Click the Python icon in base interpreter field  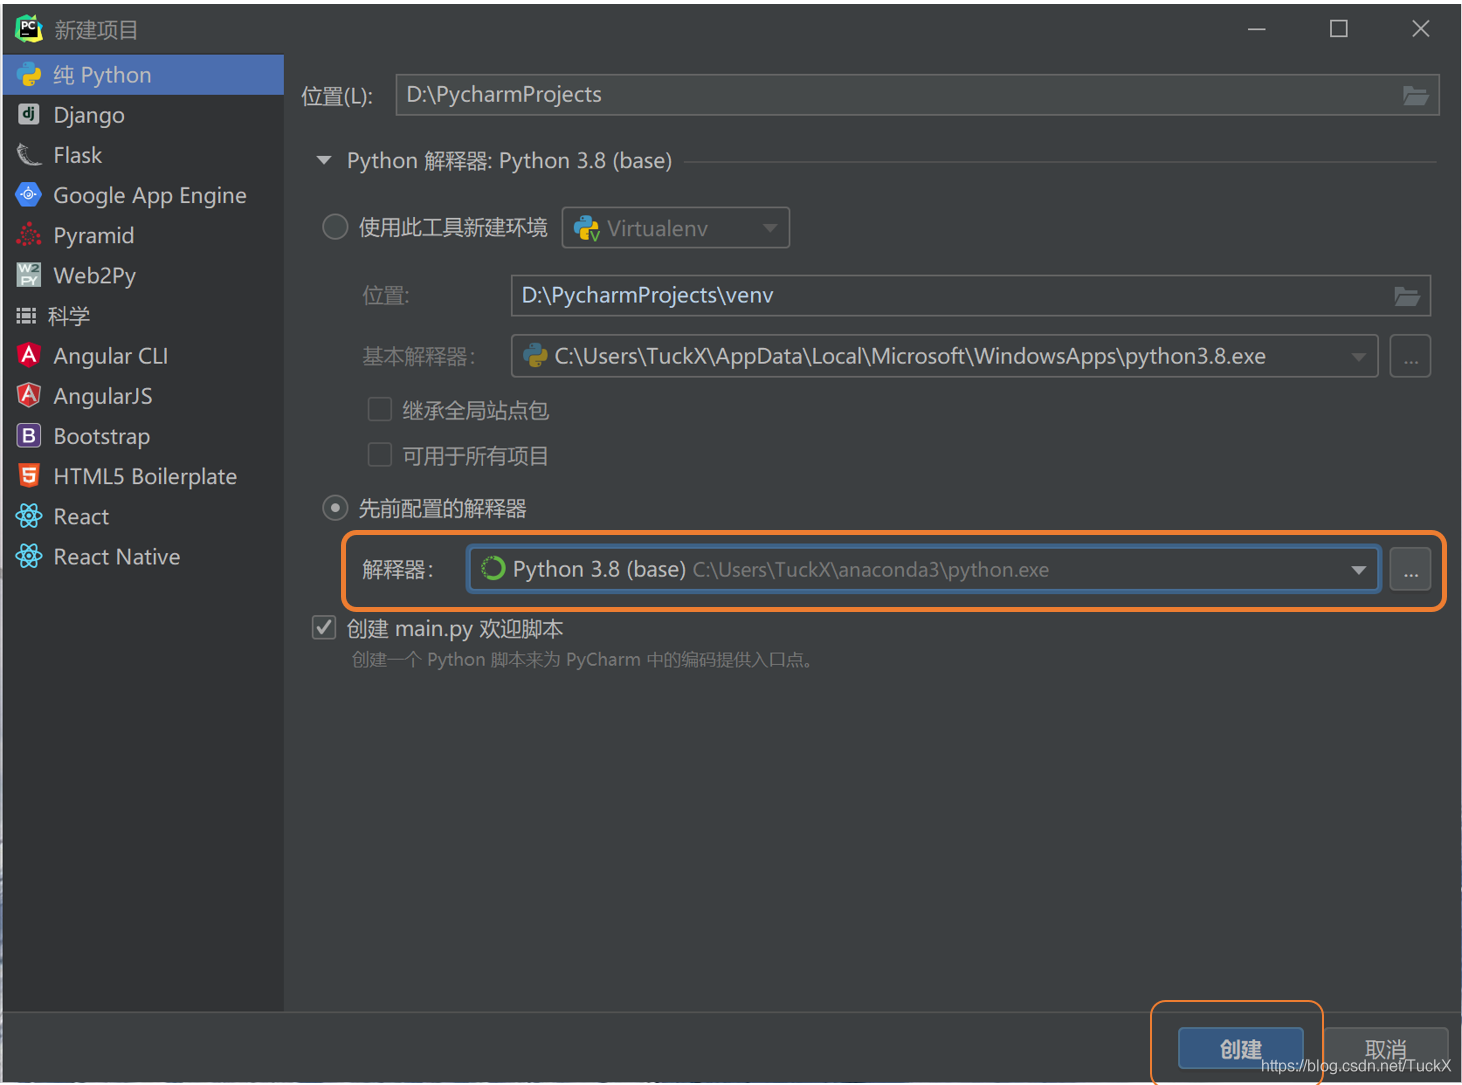[535, 356]
